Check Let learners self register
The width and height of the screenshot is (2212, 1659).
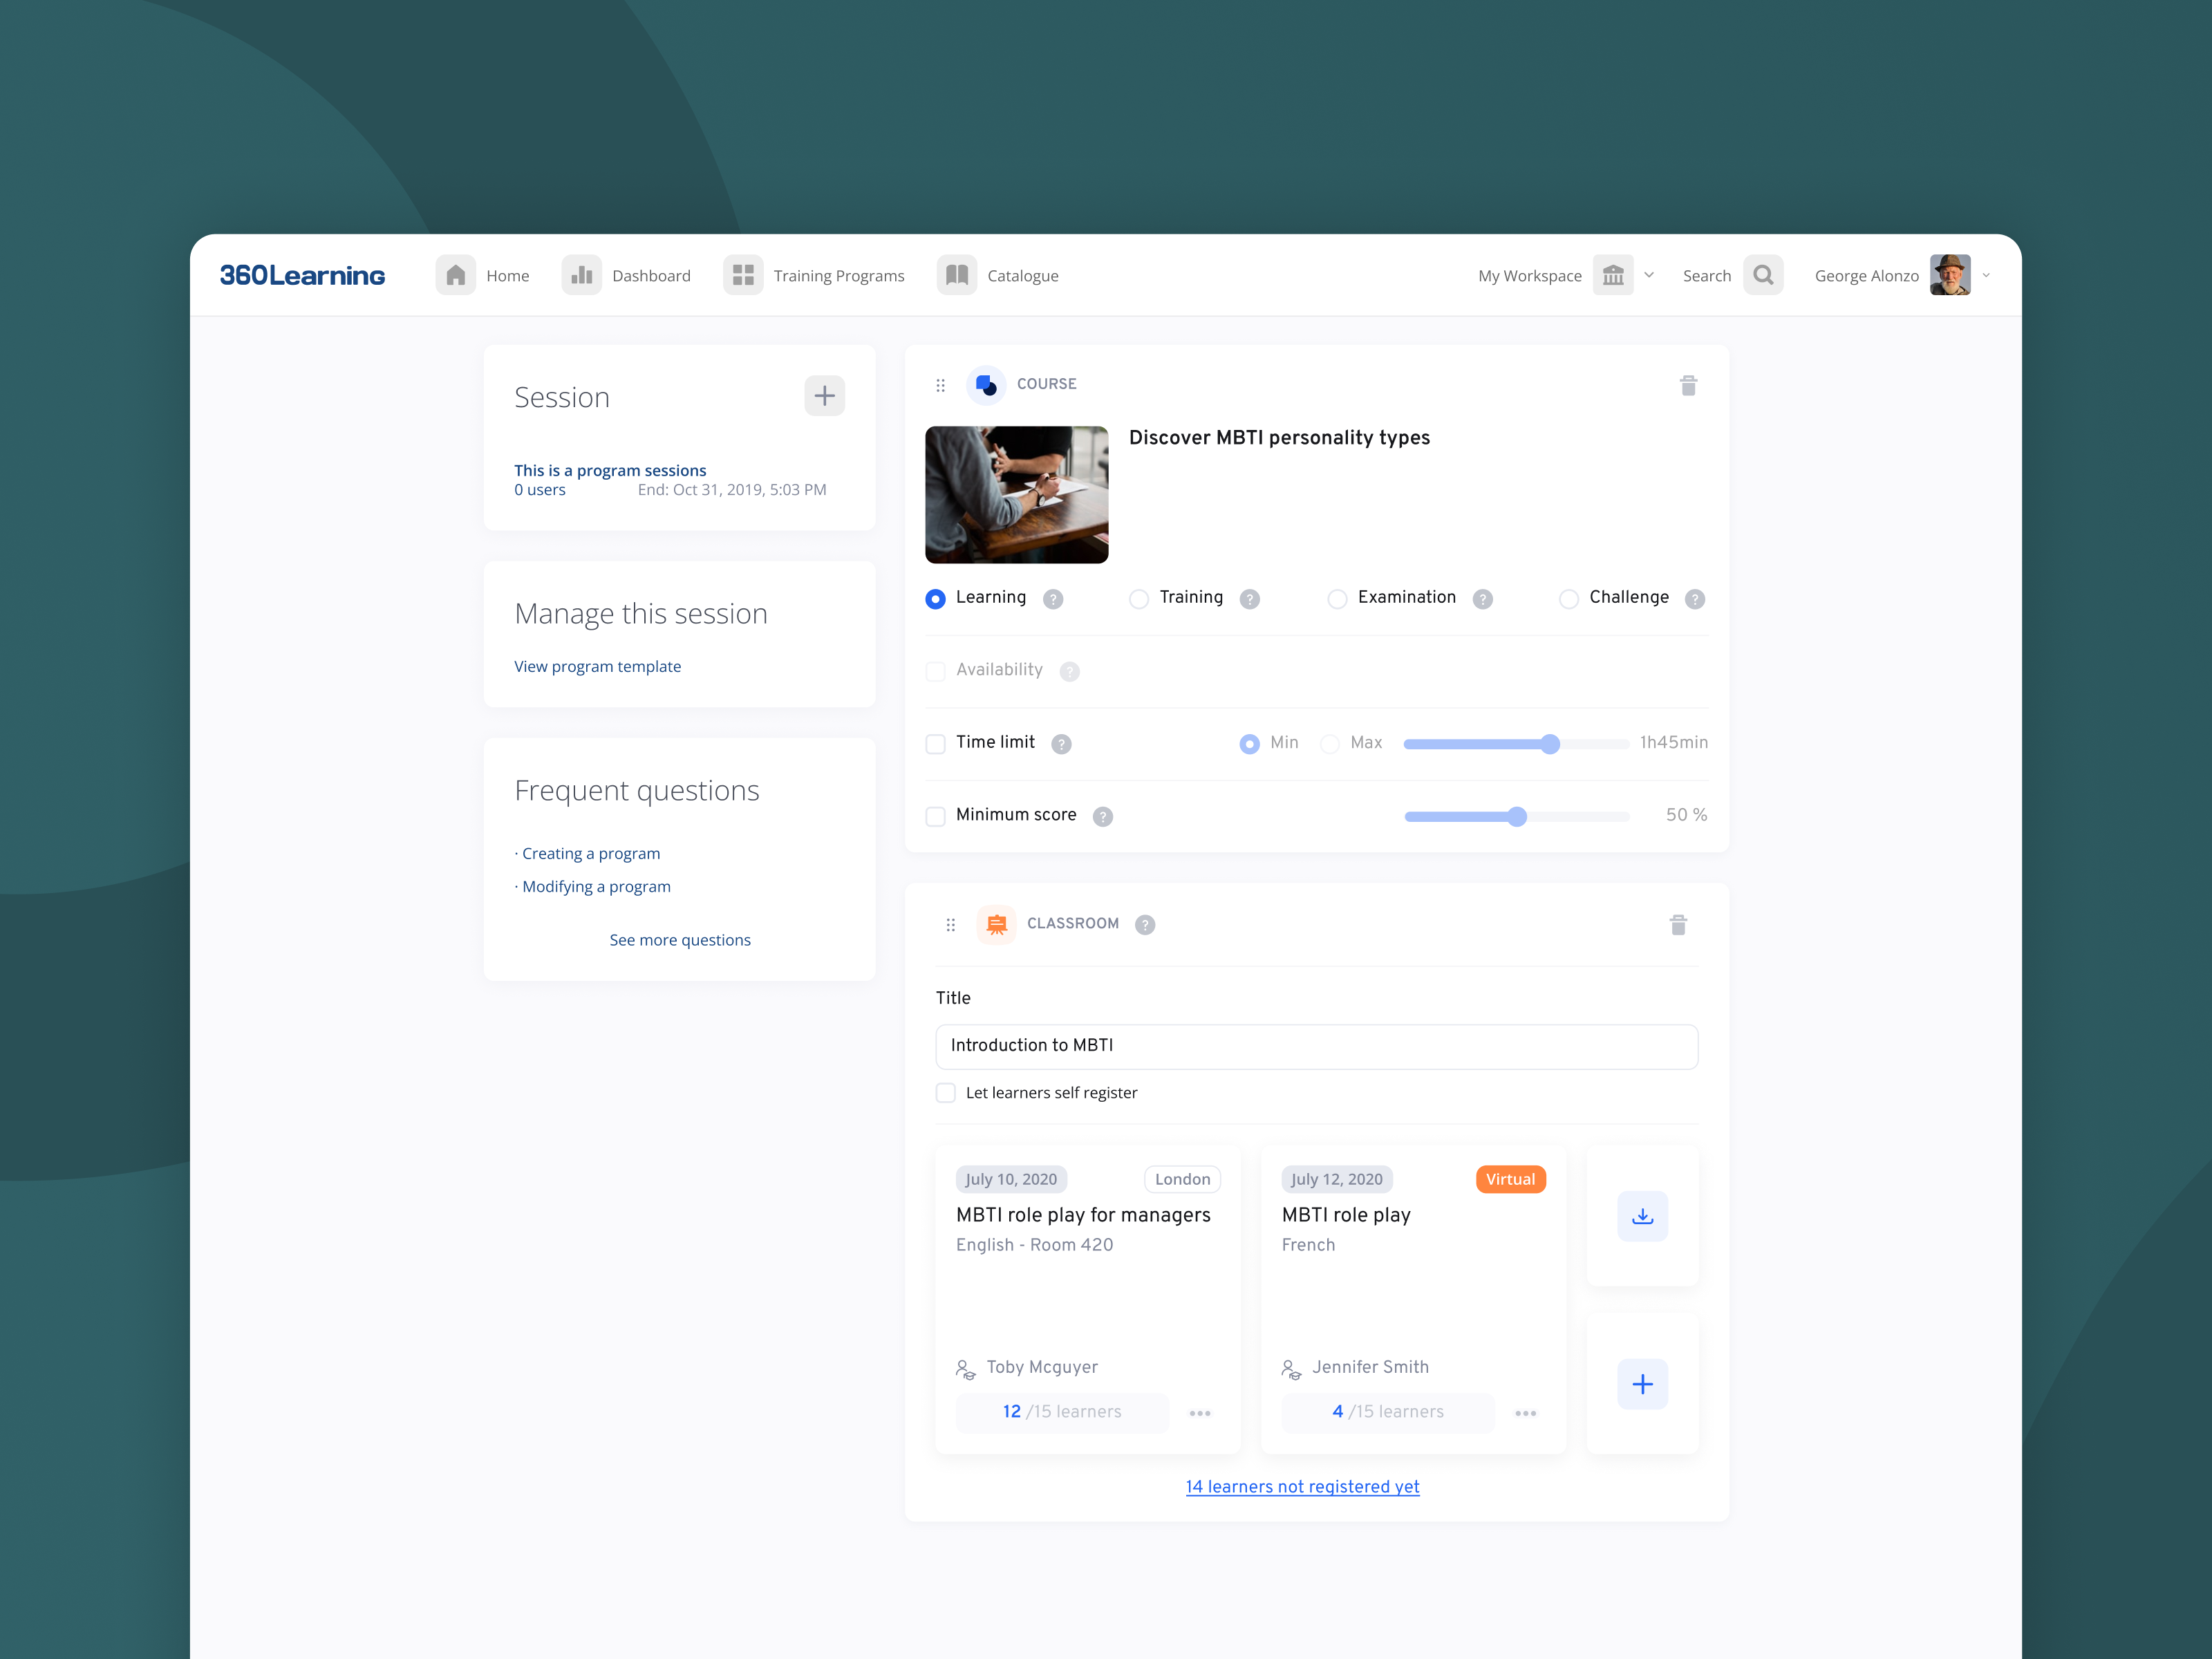945,1092
